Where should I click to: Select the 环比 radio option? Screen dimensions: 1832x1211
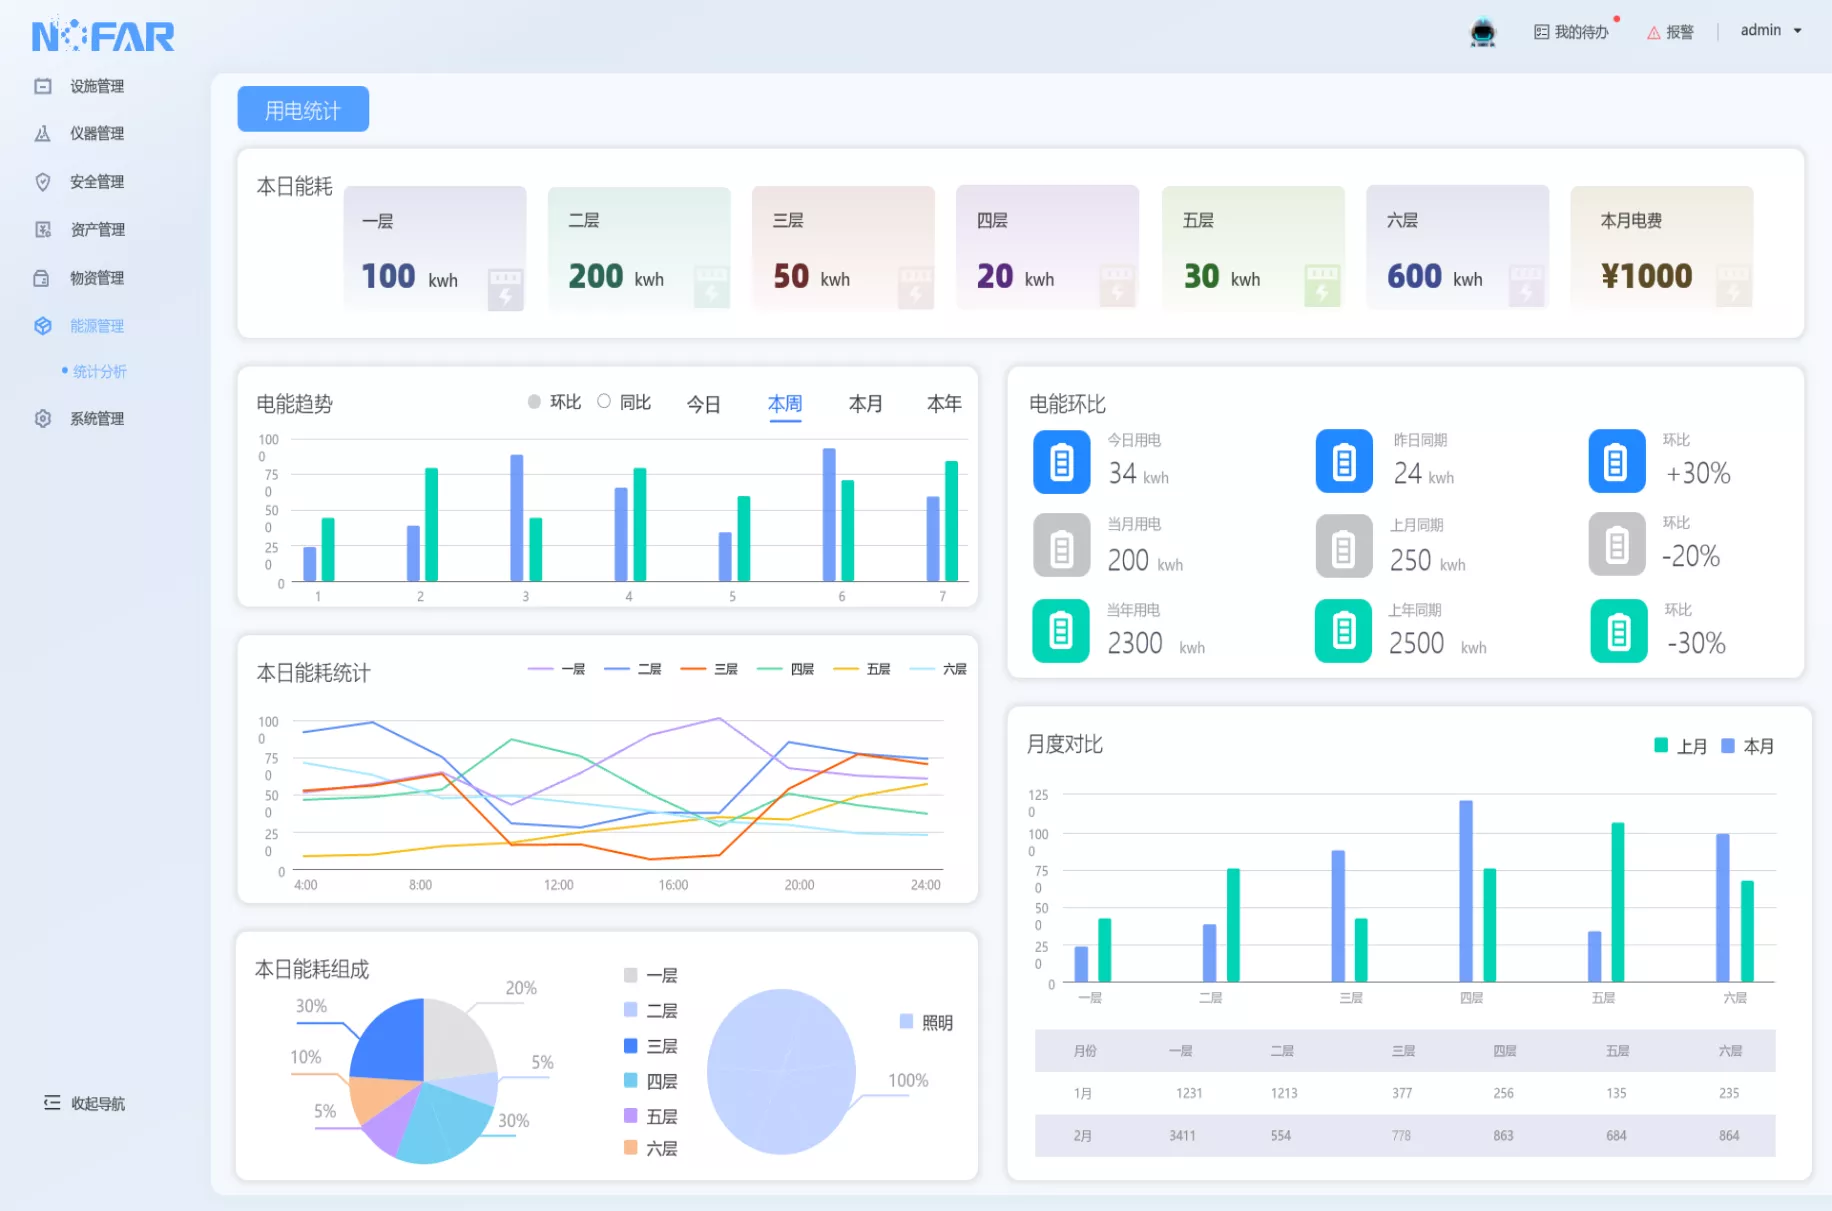coord(534,401)
